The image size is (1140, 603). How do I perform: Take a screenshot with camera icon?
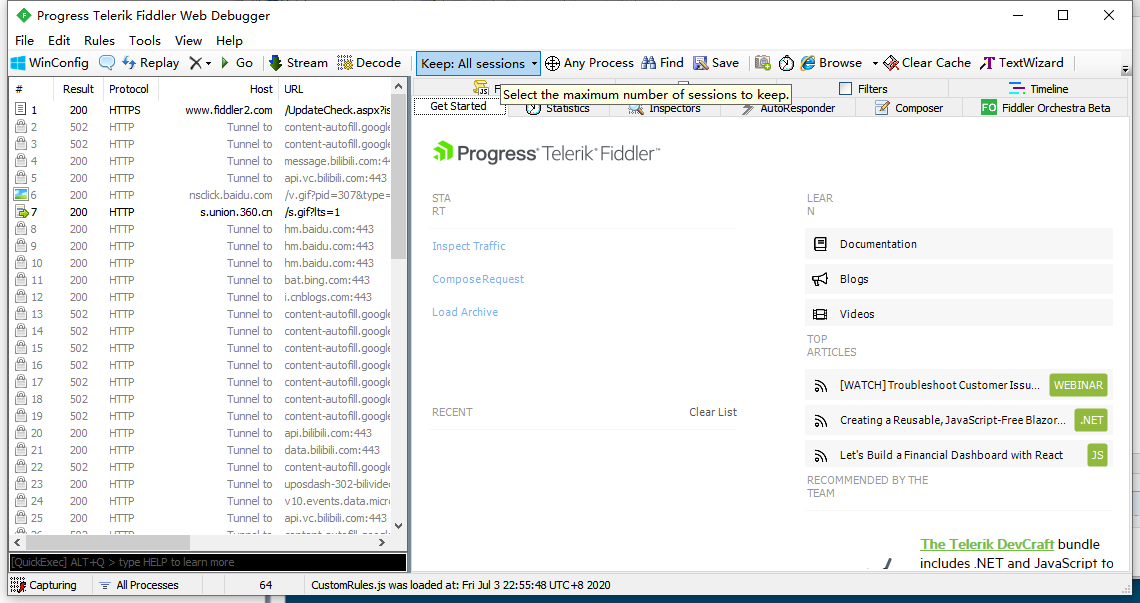tap(763, 63)
